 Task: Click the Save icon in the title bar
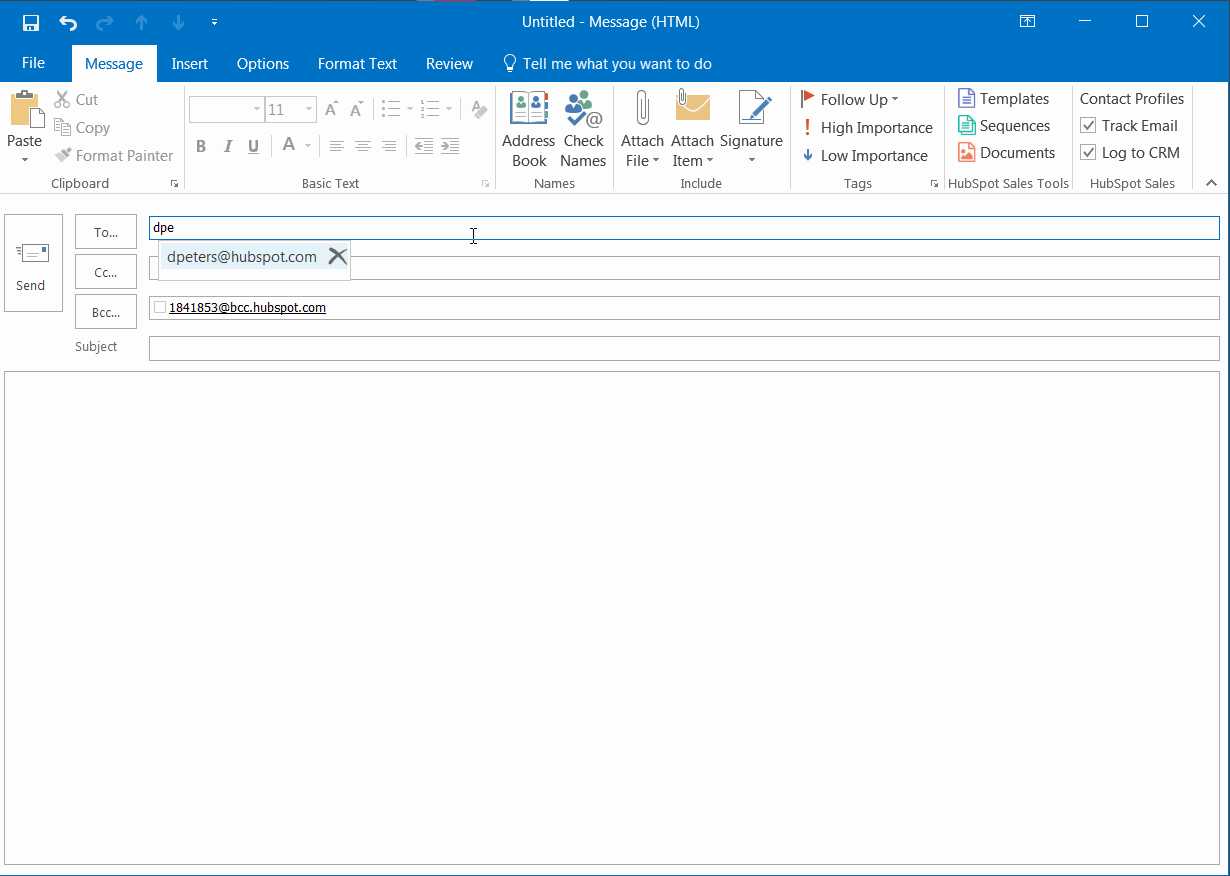(31, 22)
